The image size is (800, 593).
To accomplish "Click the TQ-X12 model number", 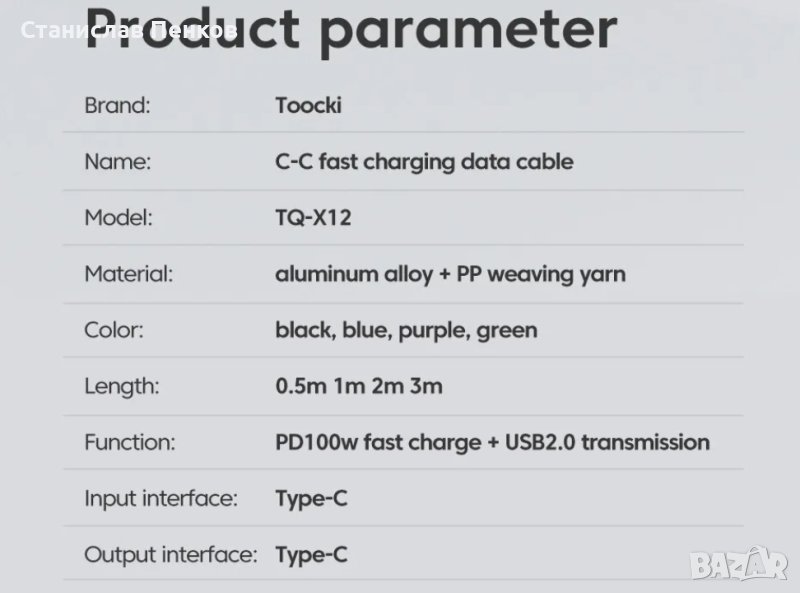I will [x=313, y=217].
